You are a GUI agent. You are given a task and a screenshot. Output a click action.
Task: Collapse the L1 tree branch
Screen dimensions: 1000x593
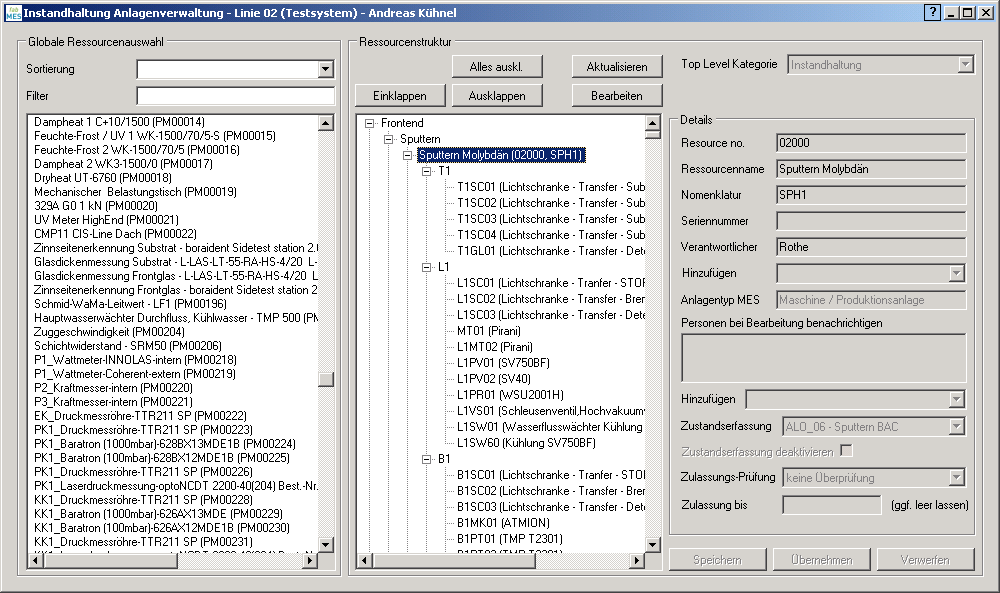click(426, 267)
